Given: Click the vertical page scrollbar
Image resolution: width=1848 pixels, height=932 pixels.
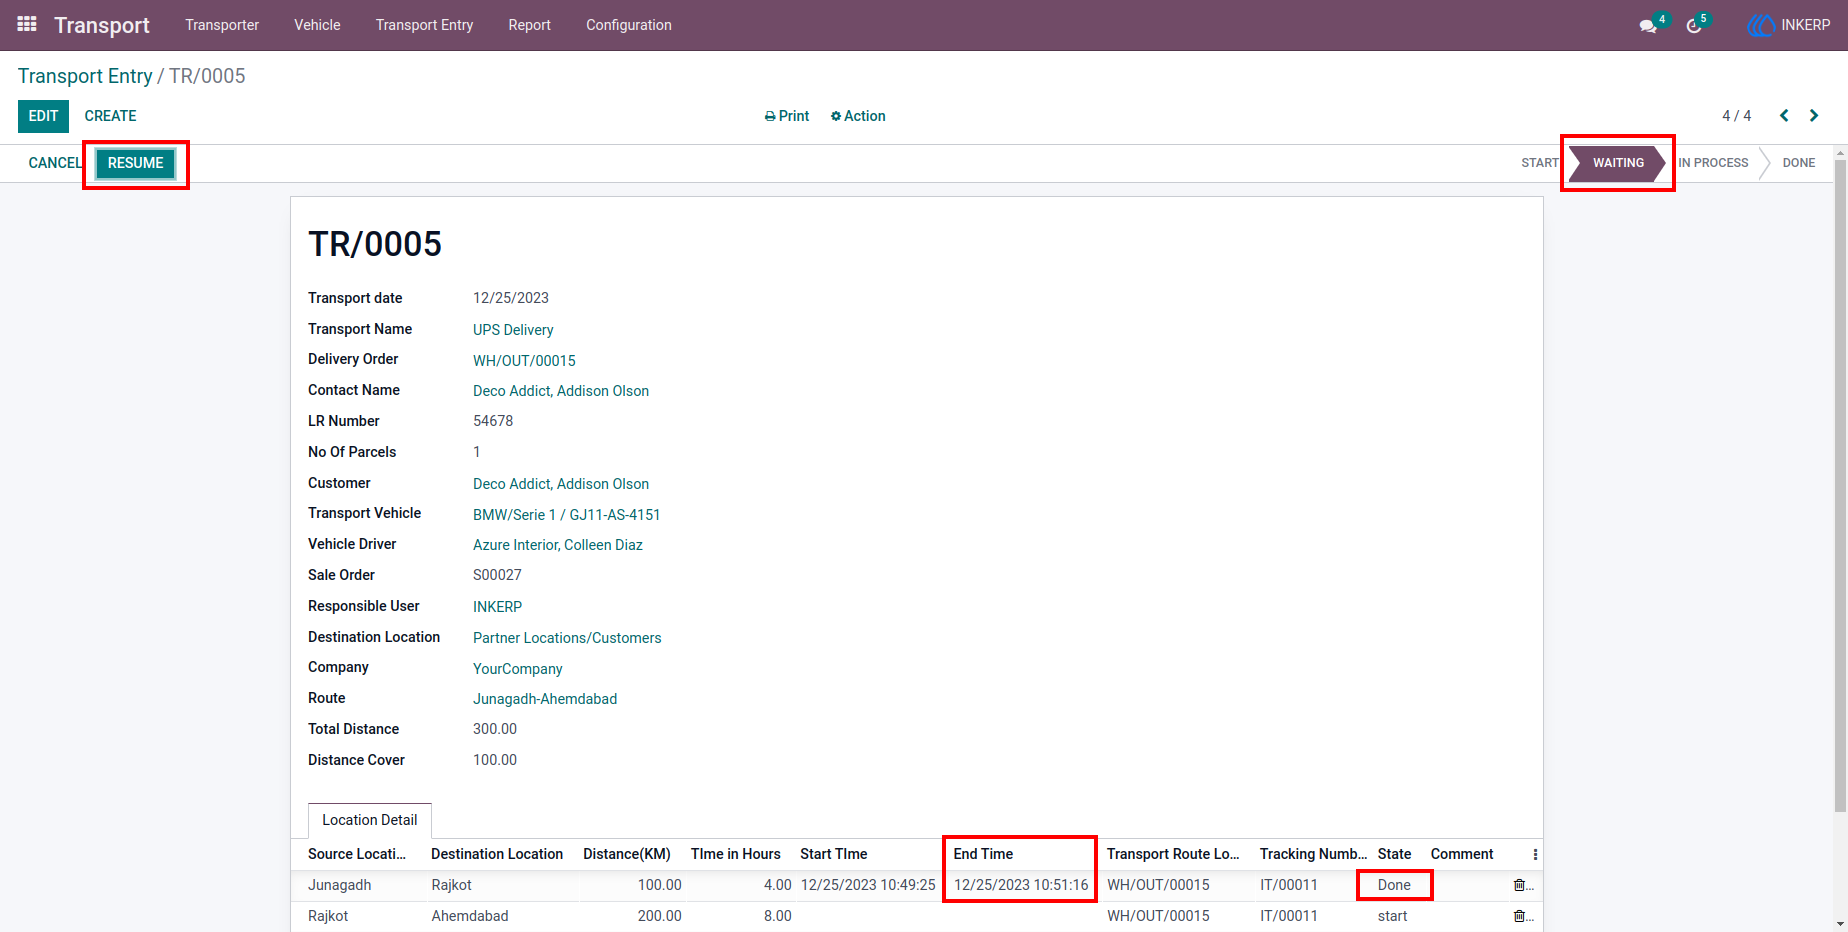Looking at the screenshot, I should (1841, 485).
